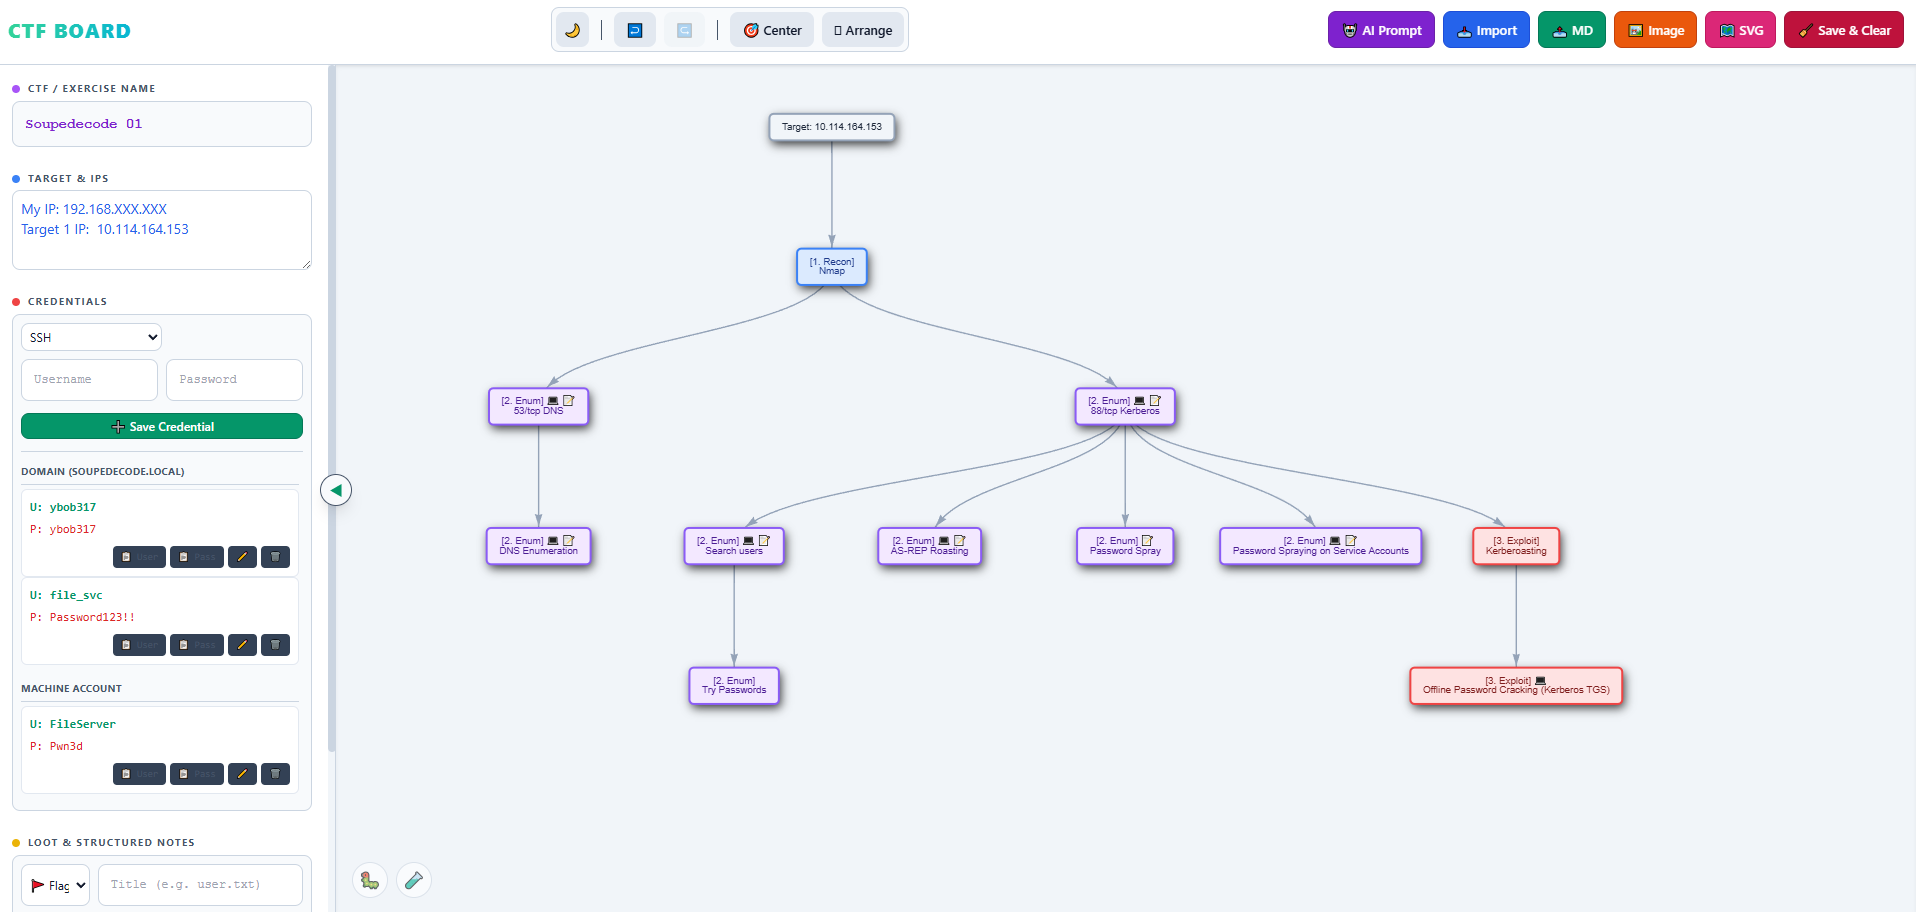Click the redo arrow icon in toolbar
Screen dimensions: 1916x912
684,30
